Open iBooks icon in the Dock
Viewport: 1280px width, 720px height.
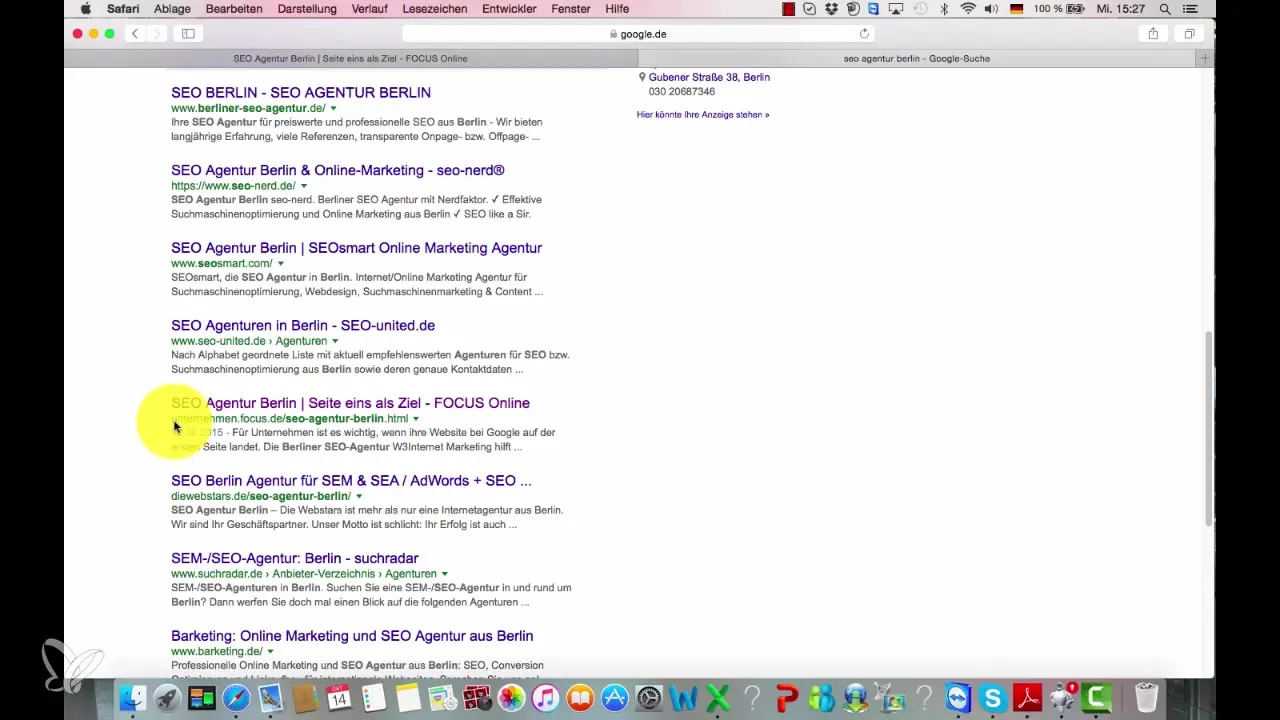(x=580, y=697)
